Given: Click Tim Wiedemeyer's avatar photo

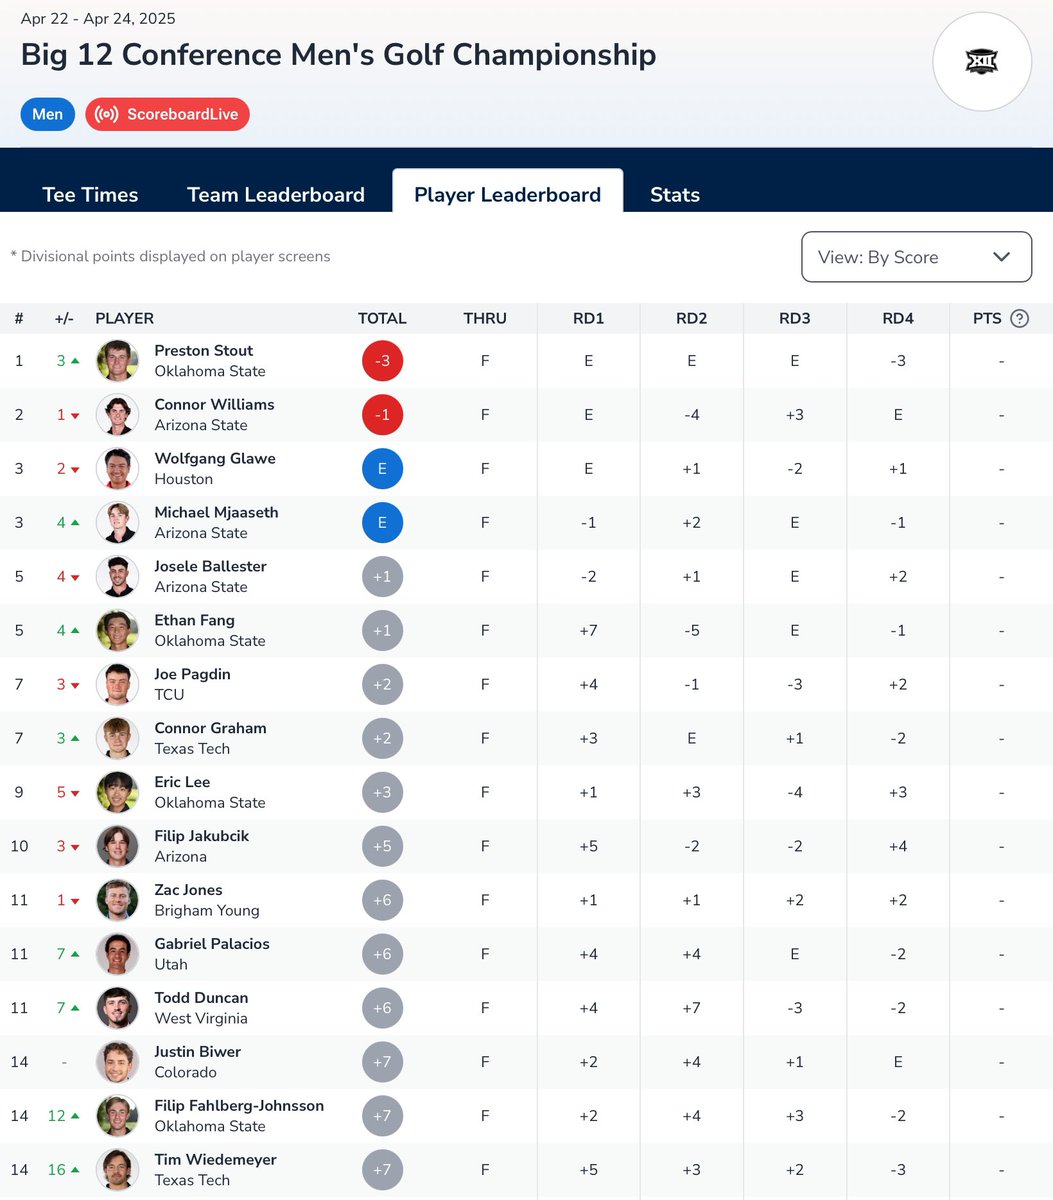Looking at the screenshot, I should tap(117, 1171).
